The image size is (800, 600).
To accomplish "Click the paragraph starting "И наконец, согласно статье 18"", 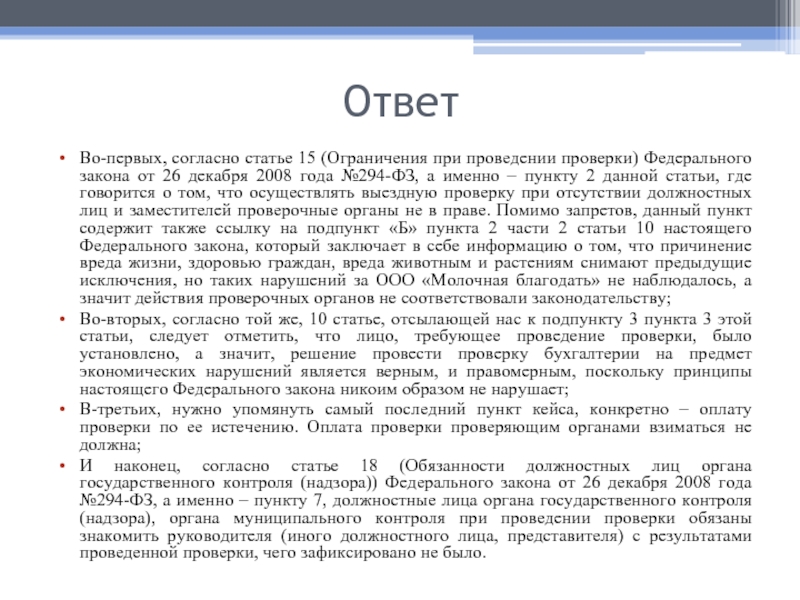I will (x=415, y=509).
